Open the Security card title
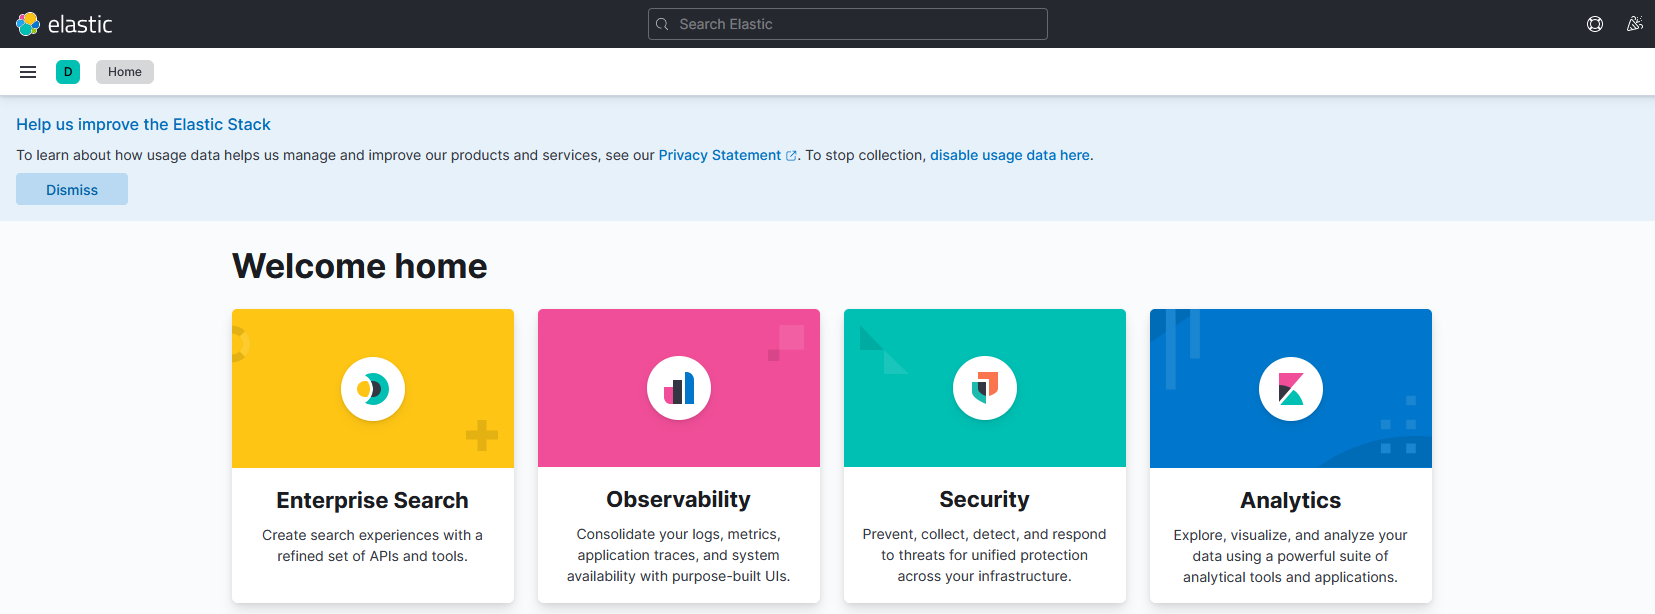The image size is (1655, 614). point(985,499)
